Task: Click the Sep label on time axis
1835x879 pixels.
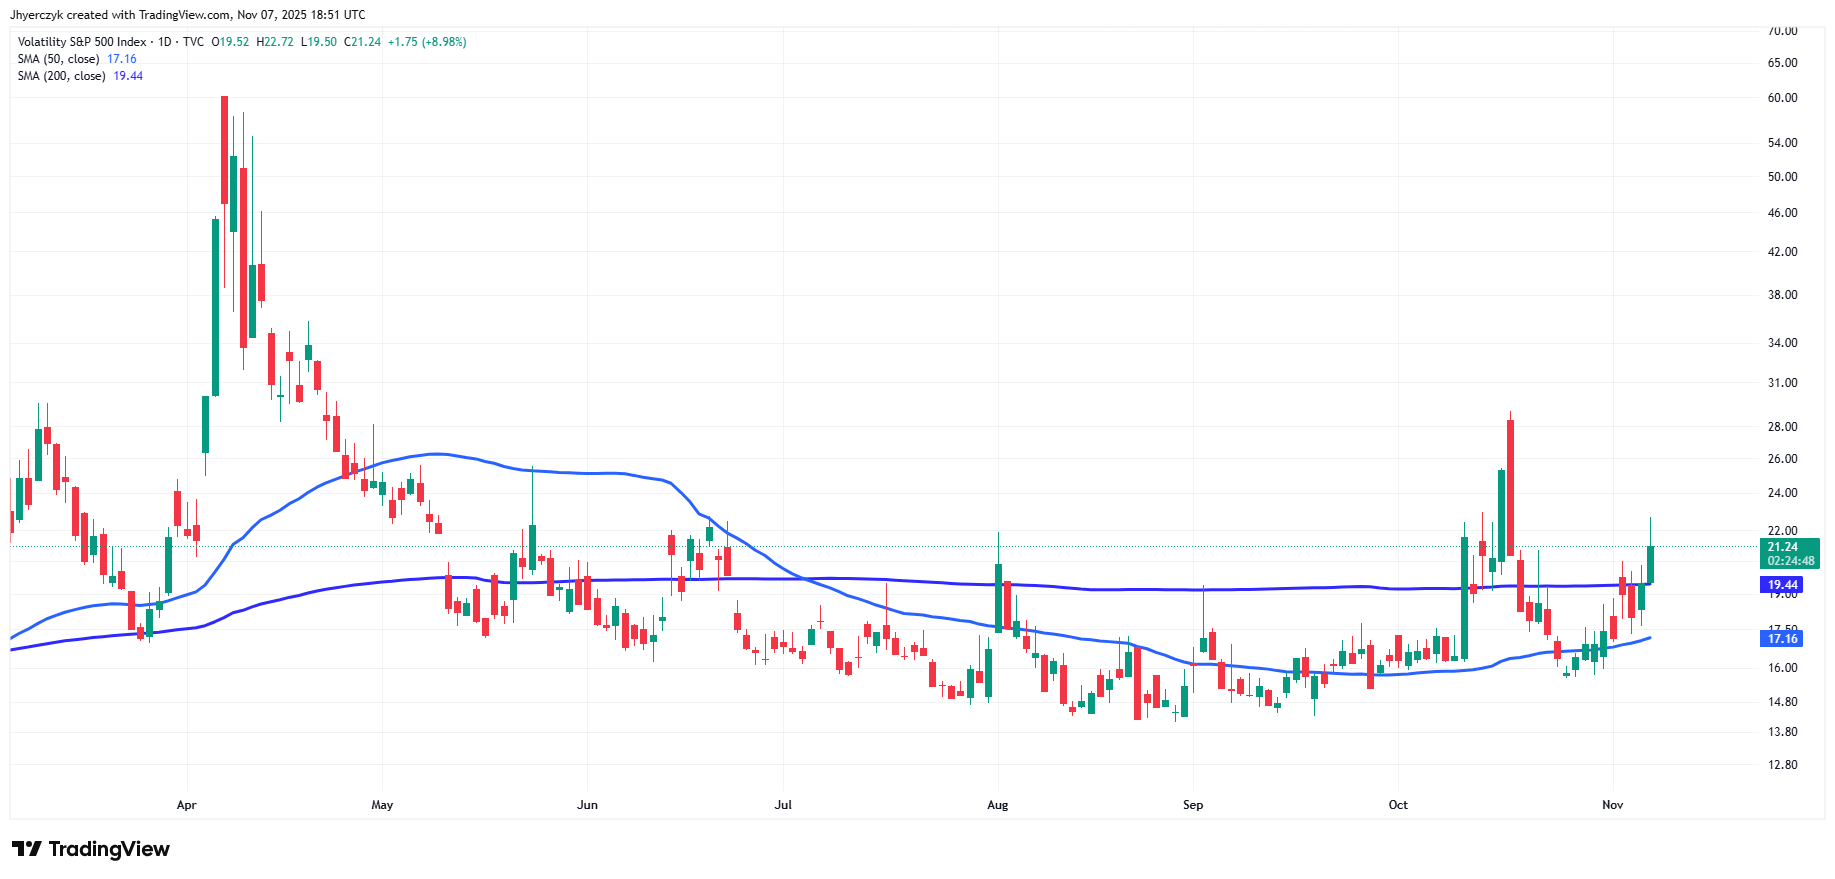Action: (x=1193, y=805)
